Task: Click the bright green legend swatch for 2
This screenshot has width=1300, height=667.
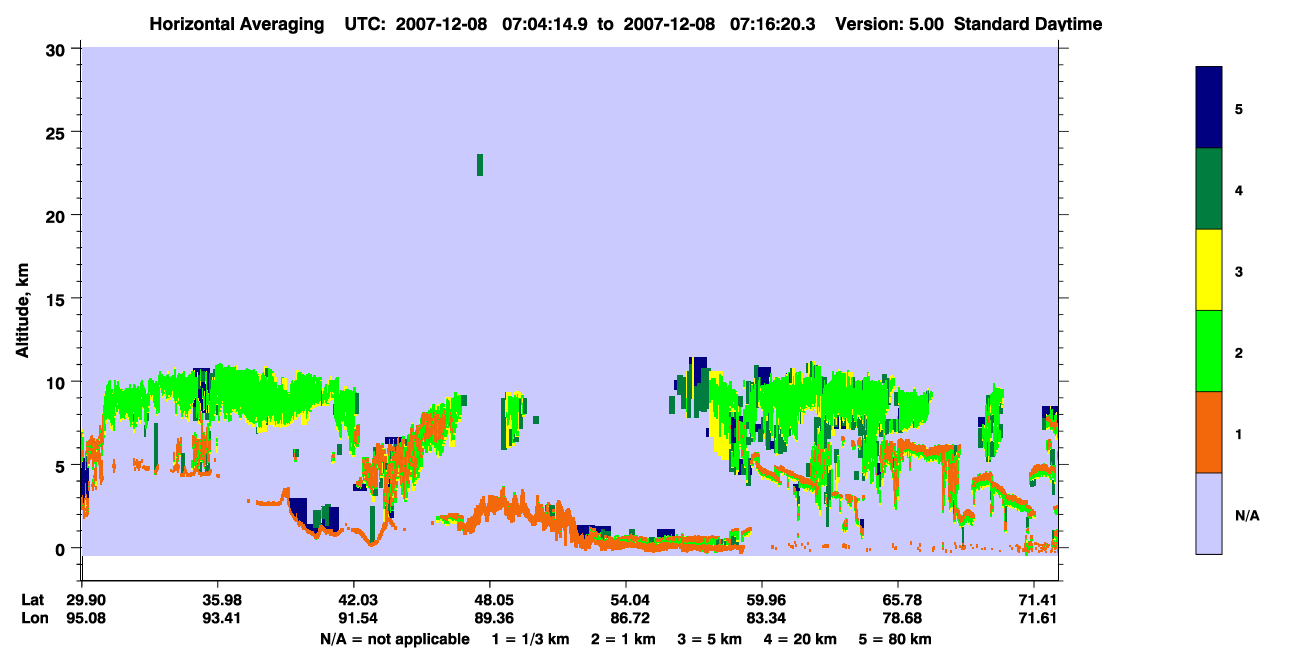Action: click(1209, 351)
